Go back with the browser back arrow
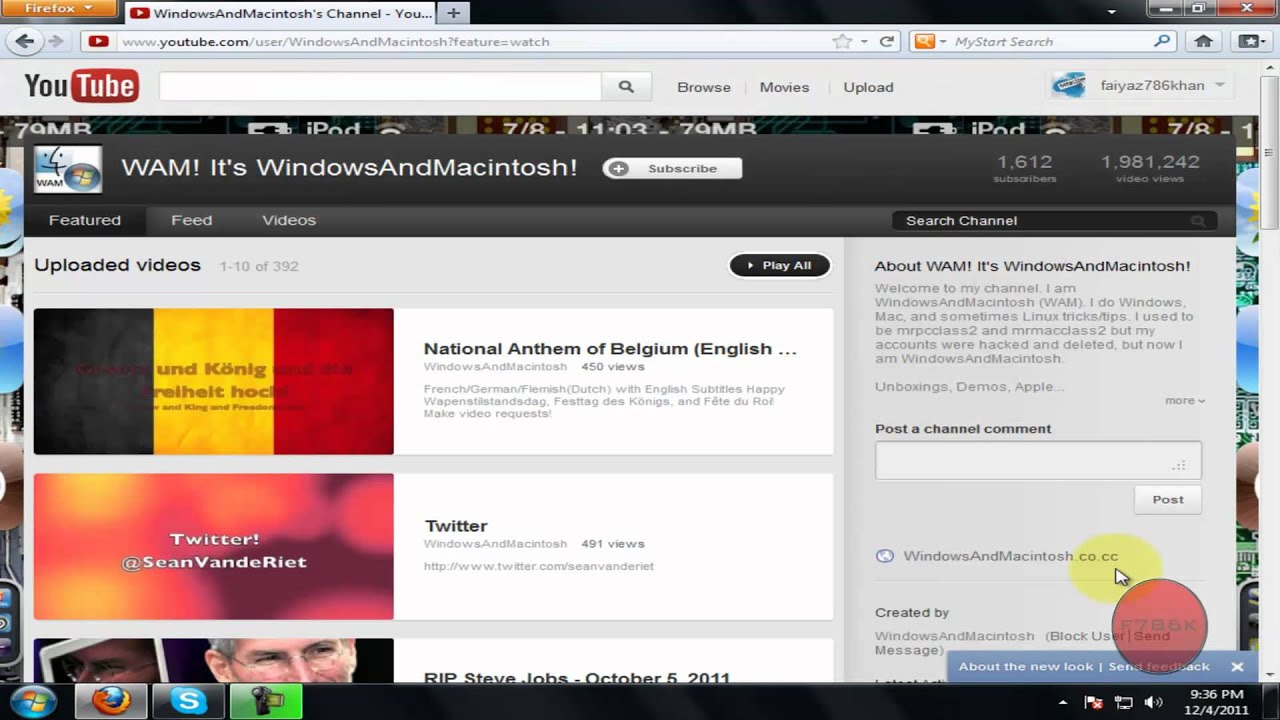The image size is (1280, 720). pyautogui.click(x=25, y=41)
